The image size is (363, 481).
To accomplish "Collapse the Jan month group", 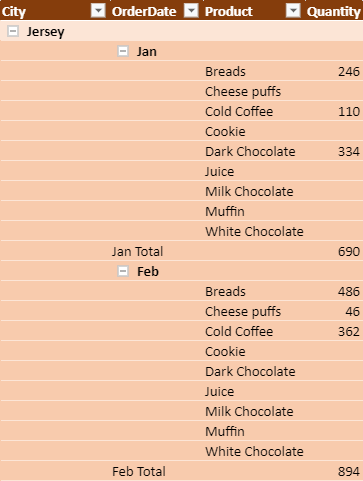I will [x=123, y=51].
